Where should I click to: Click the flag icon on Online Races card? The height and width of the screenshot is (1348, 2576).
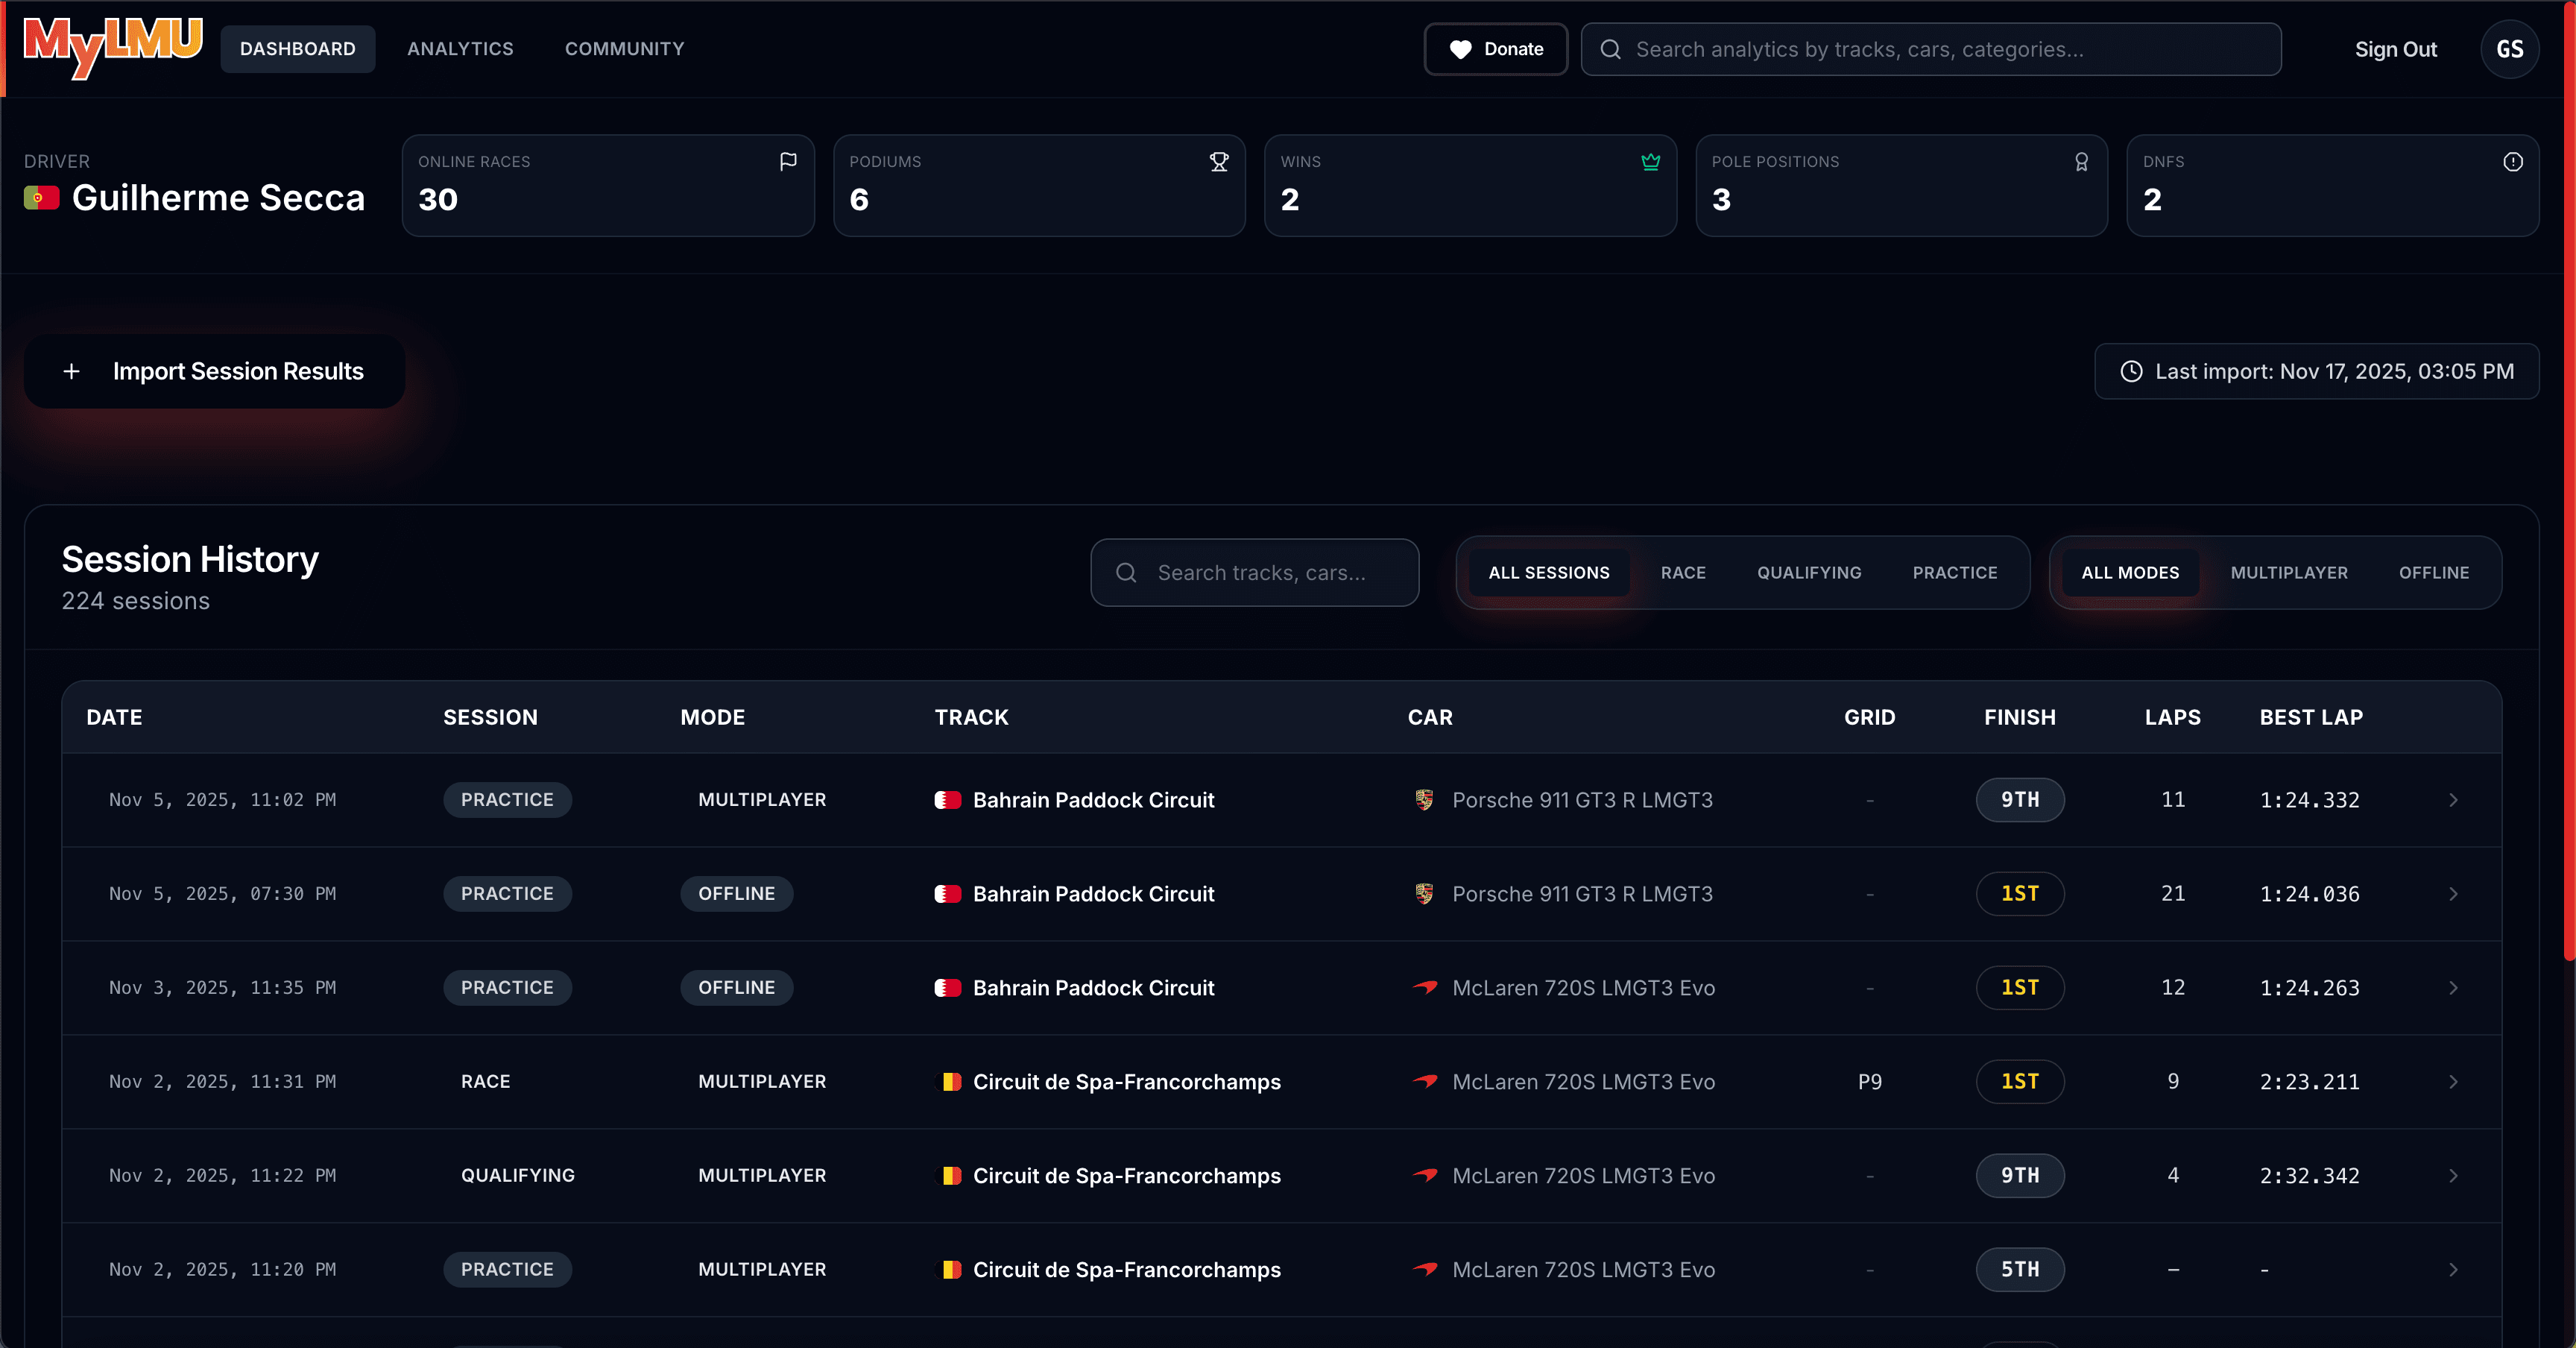pyautogui.click(x=788, y=162)
